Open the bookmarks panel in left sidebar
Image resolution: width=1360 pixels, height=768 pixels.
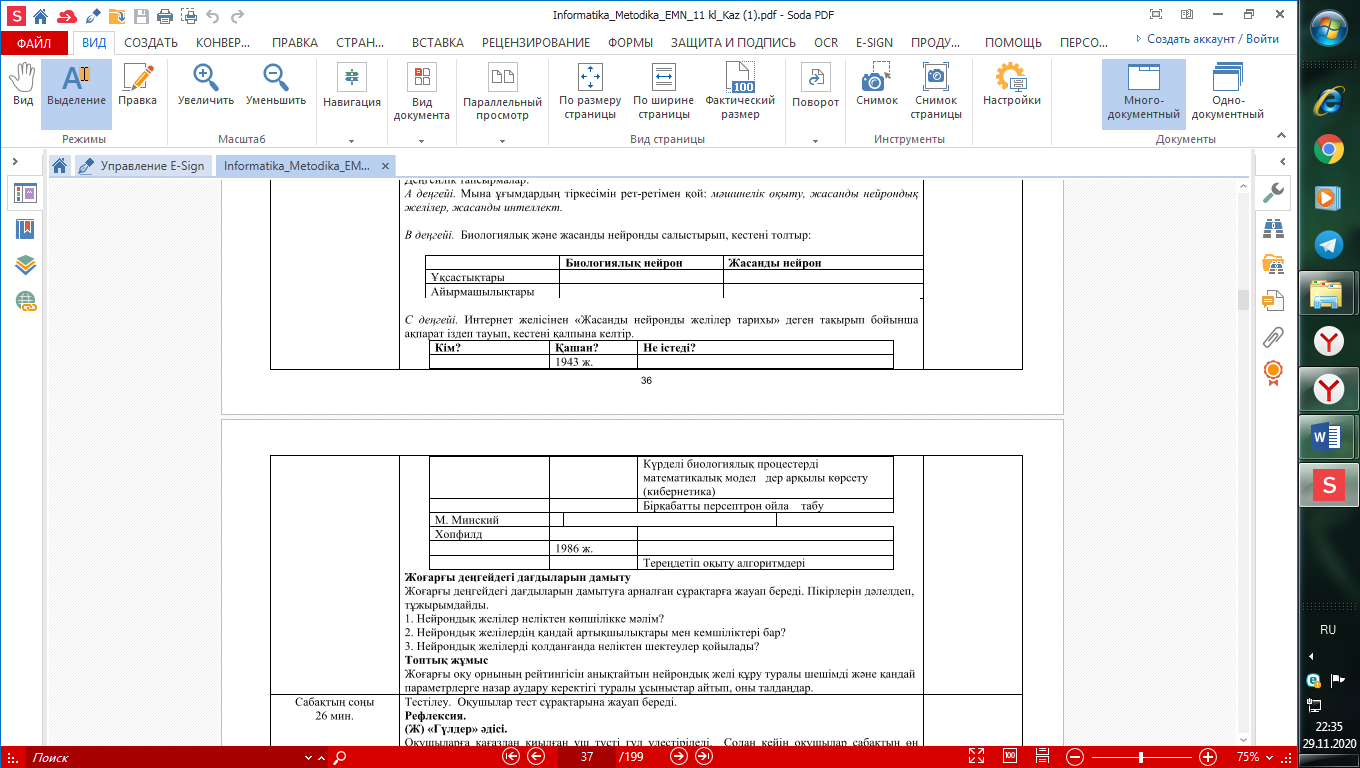[25, 229]
